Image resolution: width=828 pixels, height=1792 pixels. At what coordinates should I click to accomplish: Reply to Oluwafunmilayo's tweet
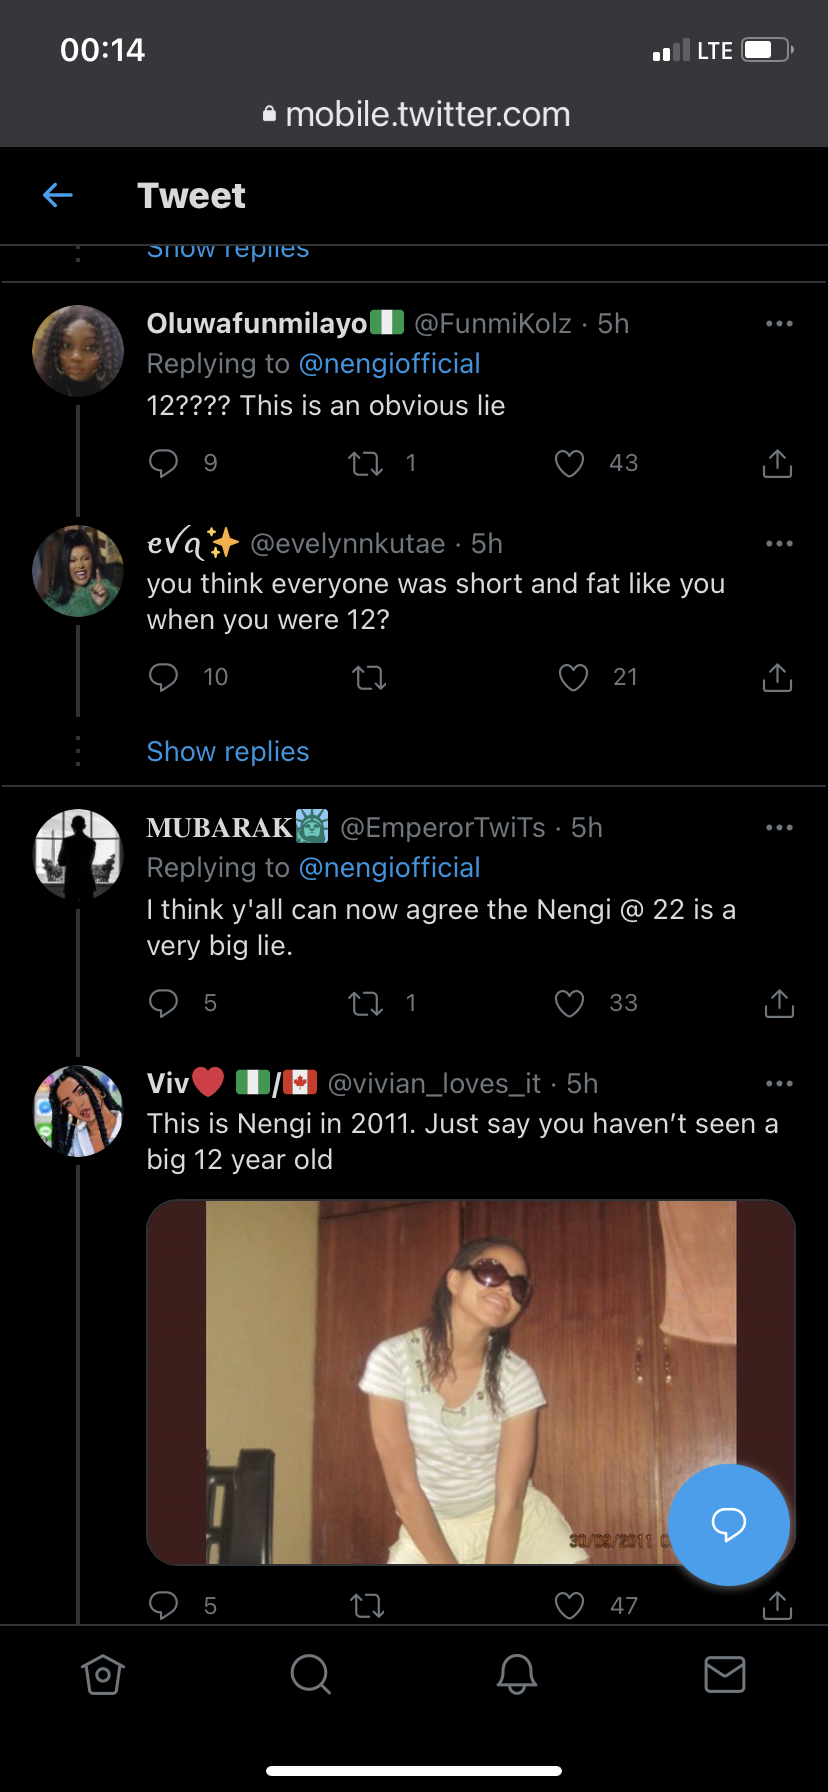163,463
